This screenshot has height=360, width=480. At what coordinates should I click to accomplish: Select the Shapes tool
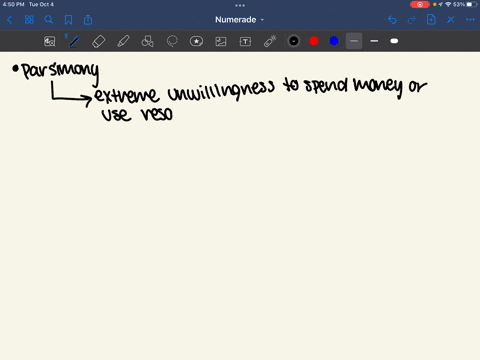click(147, 41)
